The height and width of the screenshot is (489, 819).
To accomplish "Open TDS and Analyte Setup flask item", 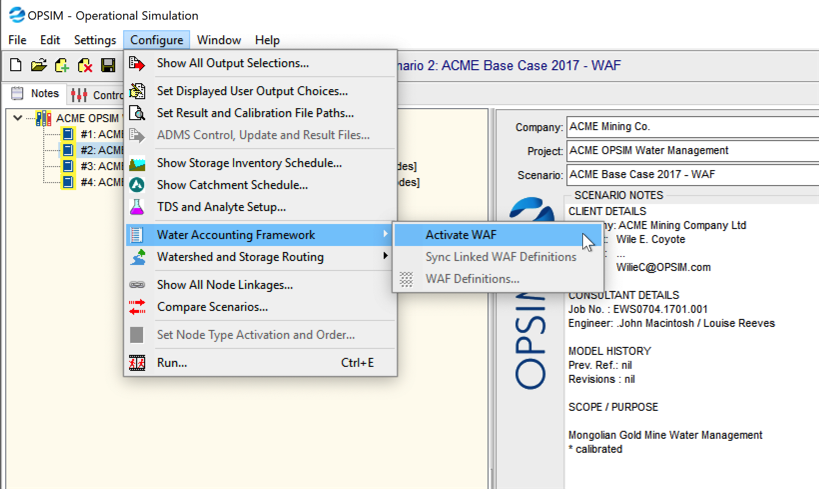I will [221, 207].
